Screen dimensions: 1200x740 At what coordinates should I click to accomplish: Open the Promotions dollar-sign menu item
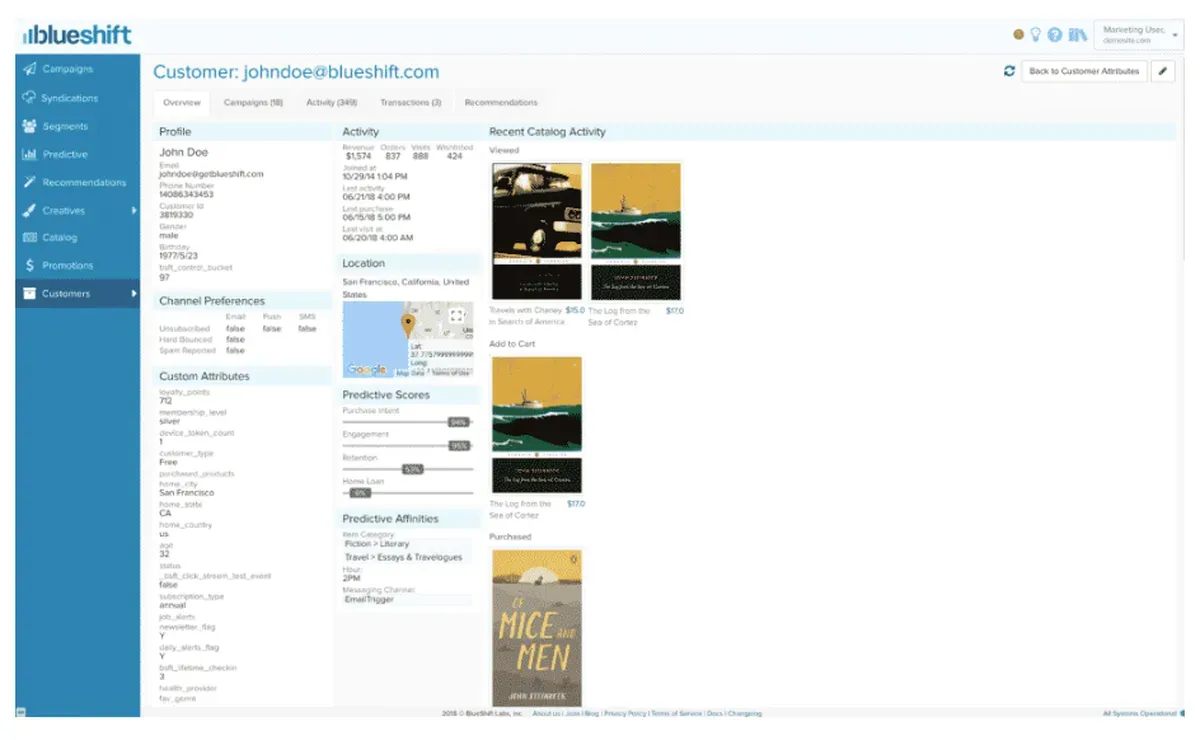[x=67, y=266]
